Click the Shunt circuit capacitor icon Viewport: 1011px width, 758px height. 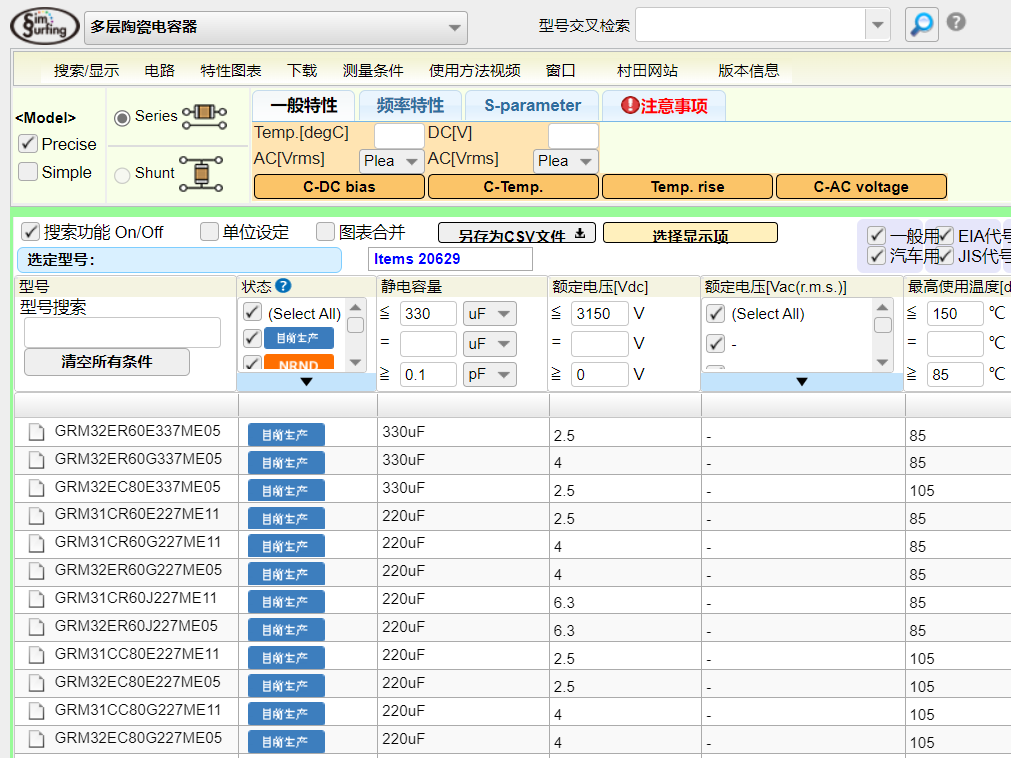(203, 173)
